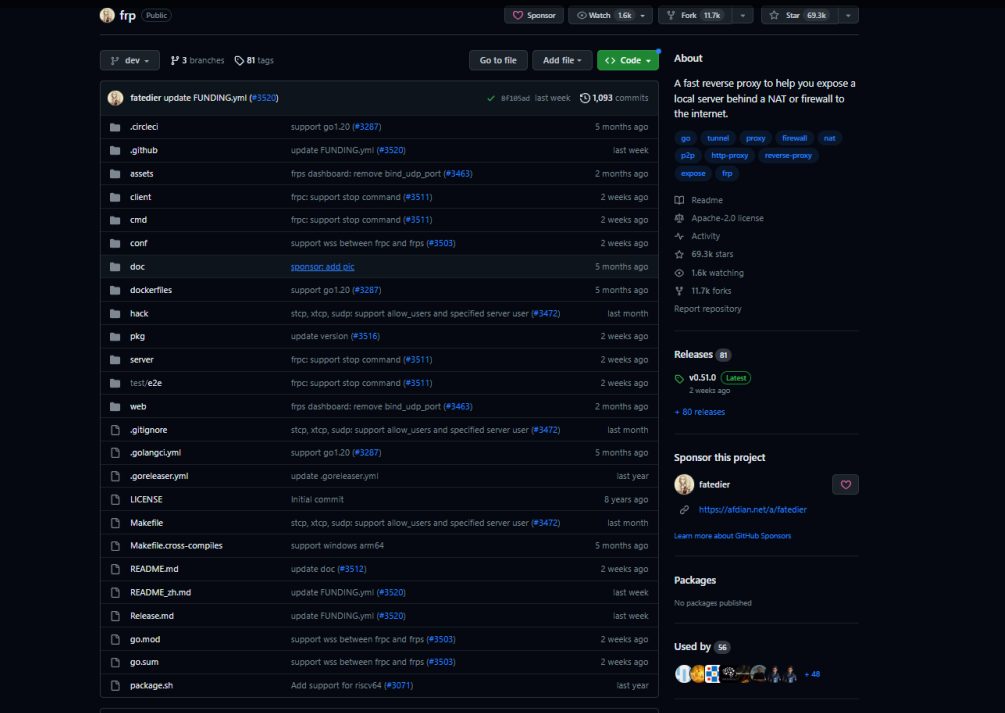This screenshot has height=713, width=1005.
Task: Click the folder icon for doc
Action: 115,267
